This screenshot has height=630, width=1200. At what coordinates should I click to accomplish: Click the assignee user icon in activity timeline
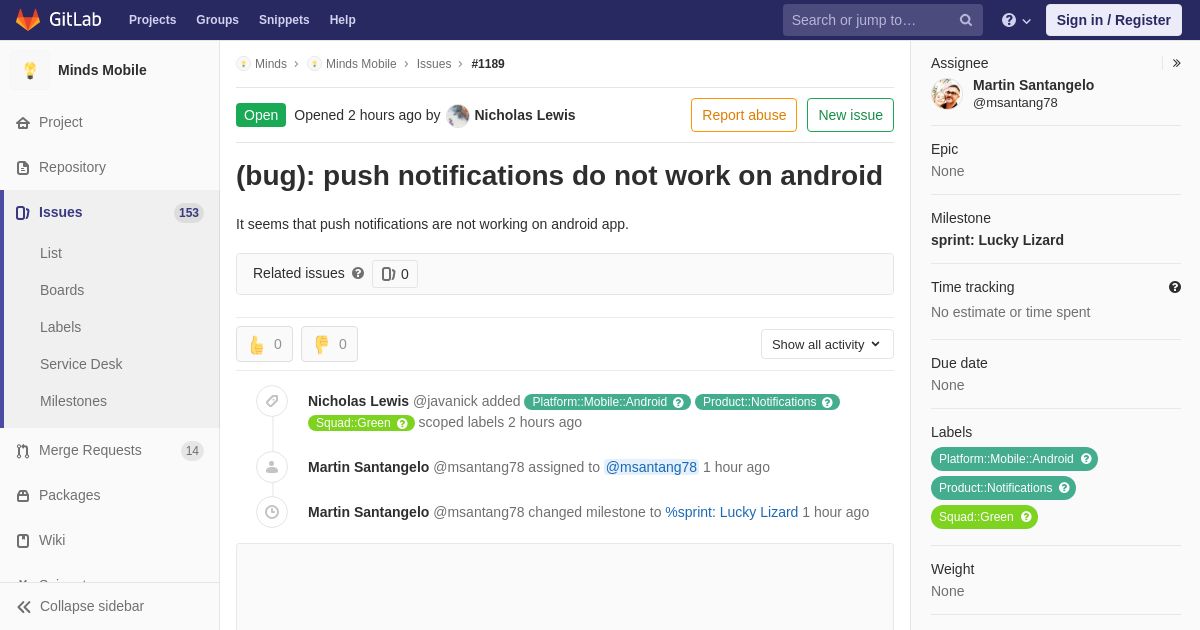click(272, 467)
